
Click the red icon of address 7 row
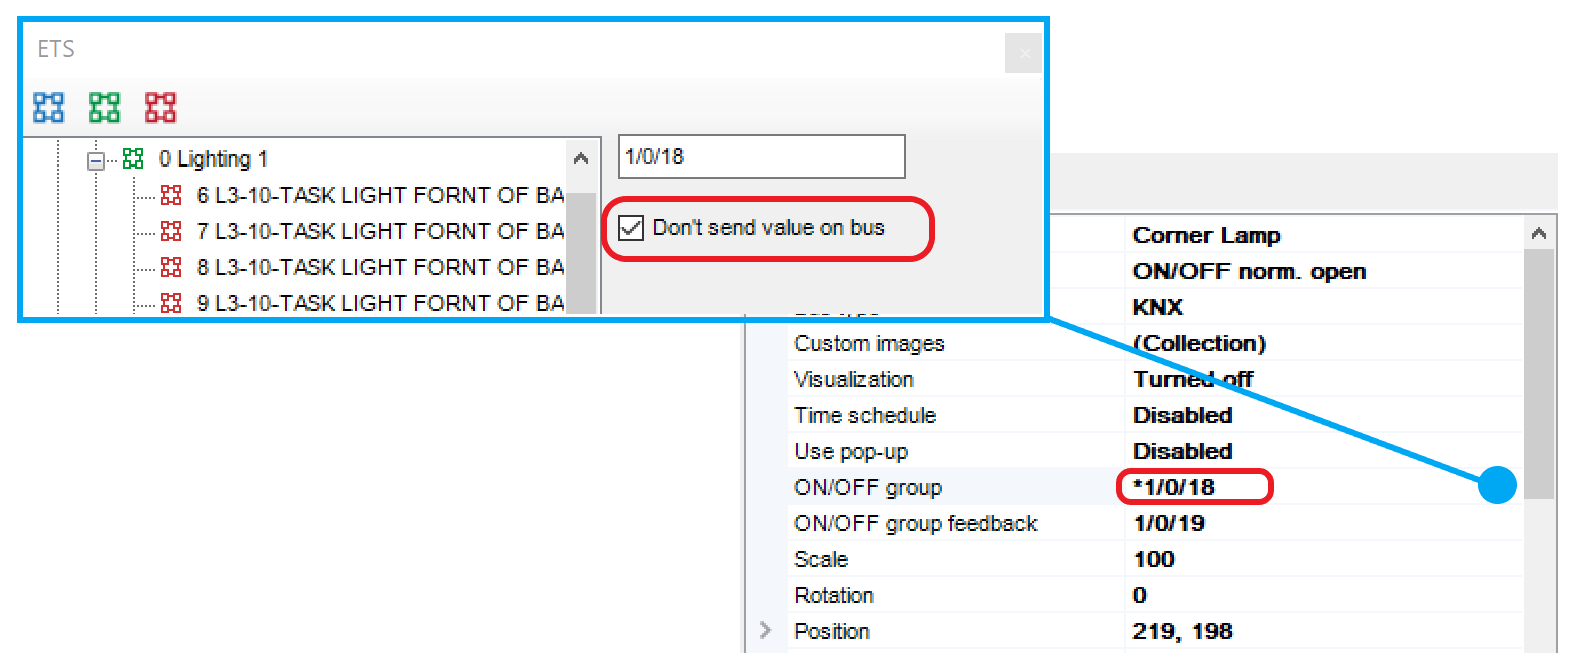coord(171,231)
